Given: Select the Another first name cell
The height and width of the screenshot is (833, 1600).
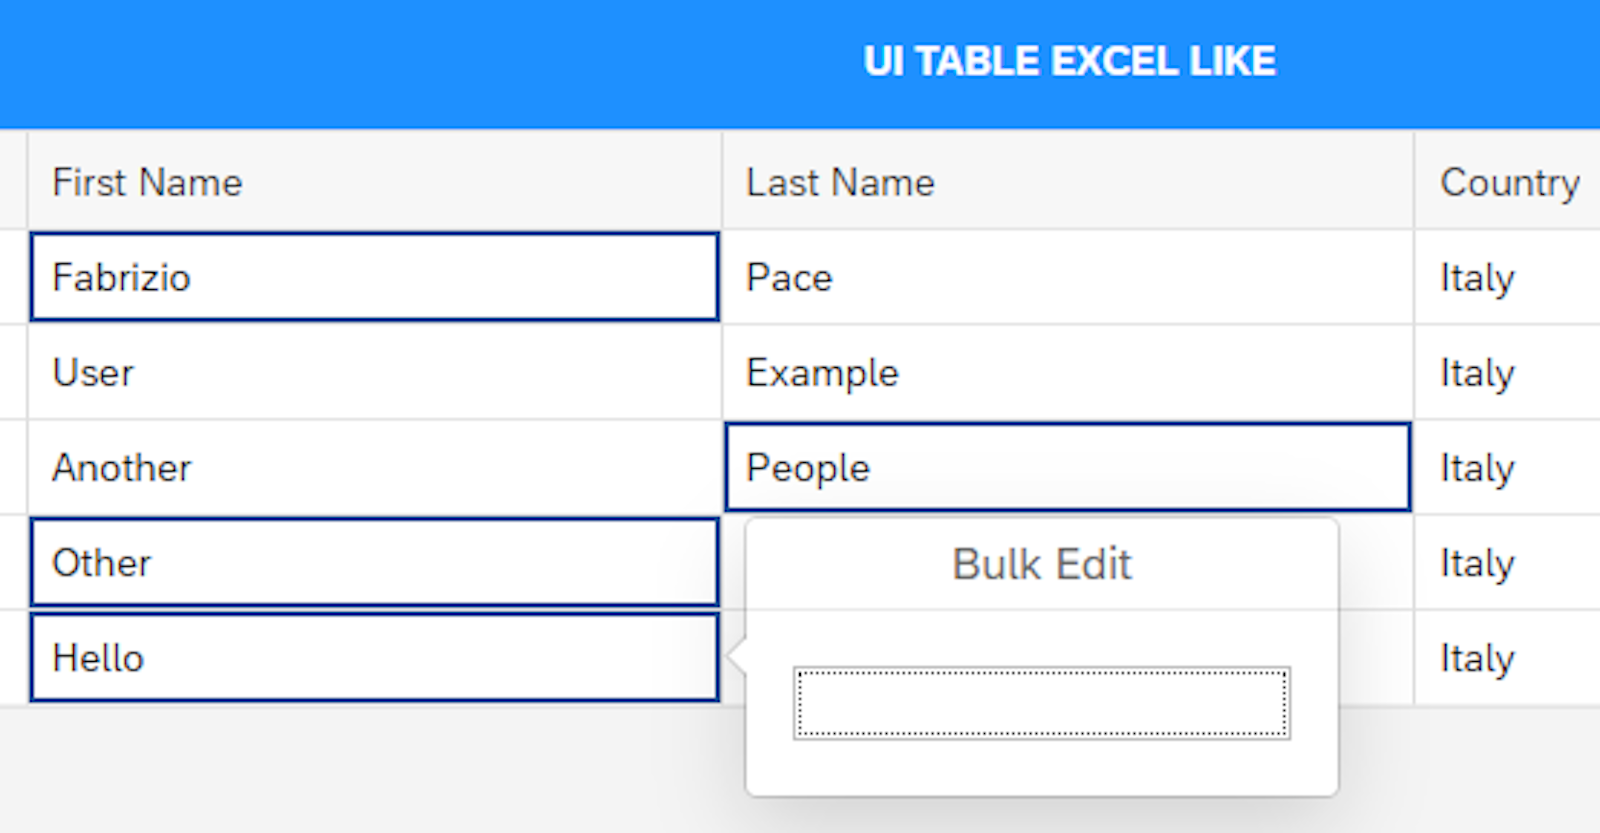Looking at the screenshot, I should (x=374, y=467).
